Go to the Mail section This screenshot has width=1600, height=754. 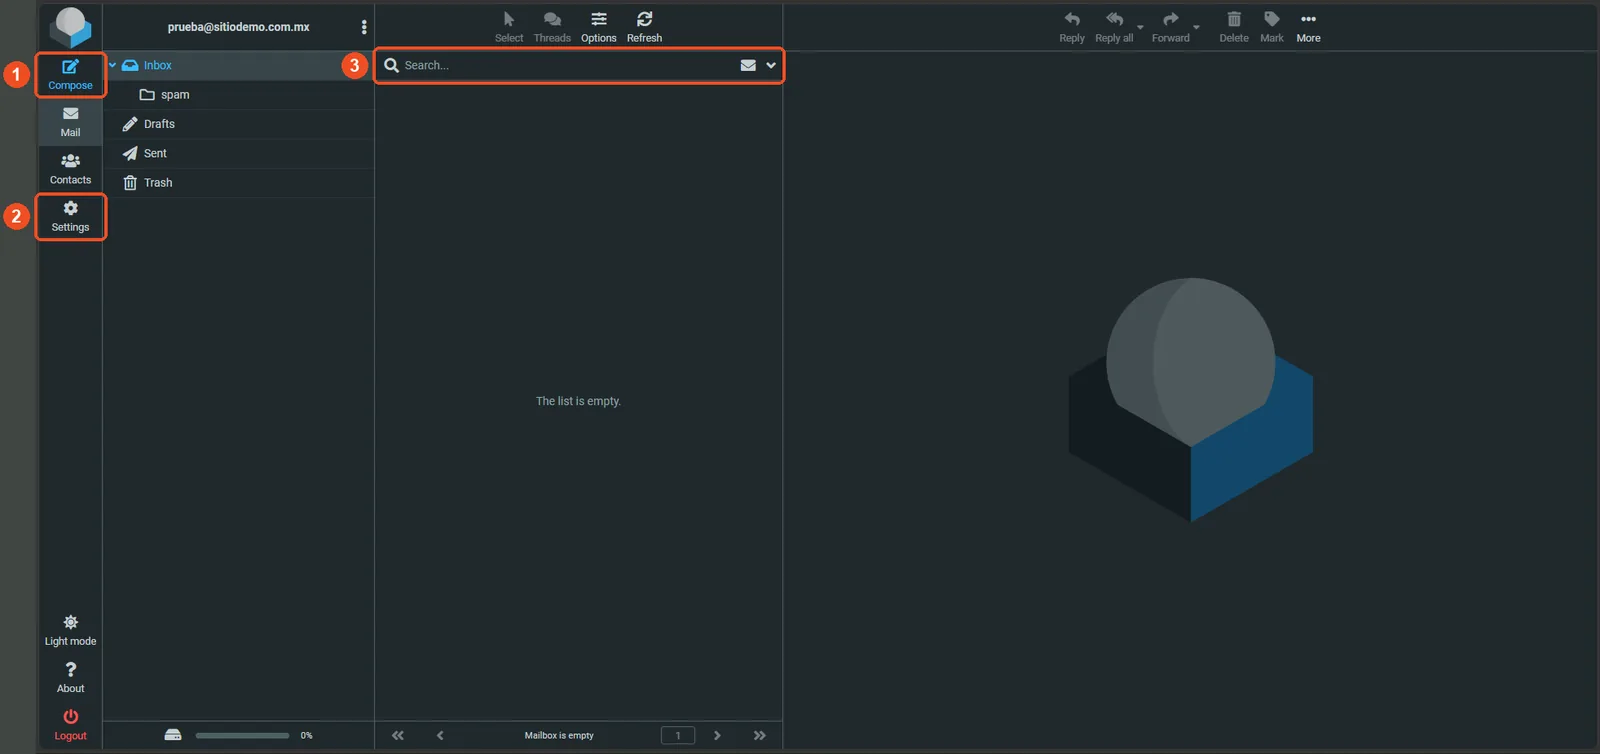pyautogui.click(x=70, y=122)
